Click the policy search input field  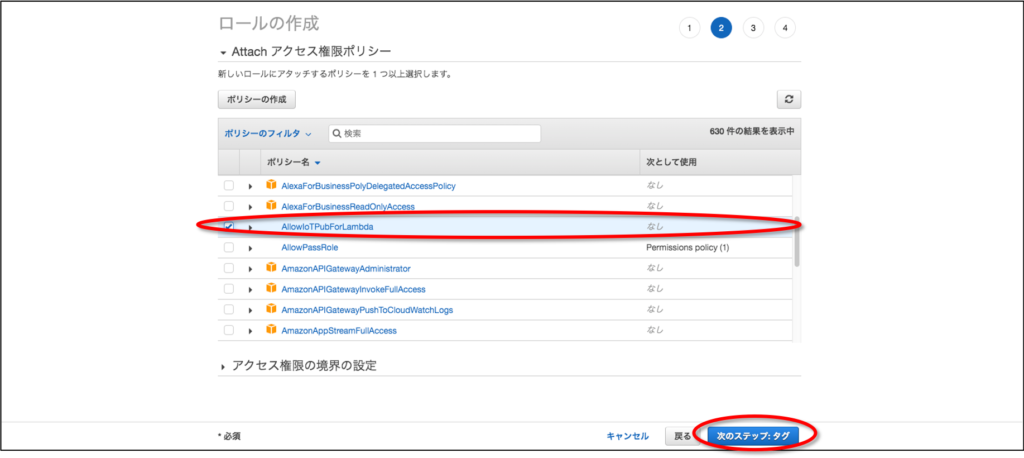tap(440, 133)
